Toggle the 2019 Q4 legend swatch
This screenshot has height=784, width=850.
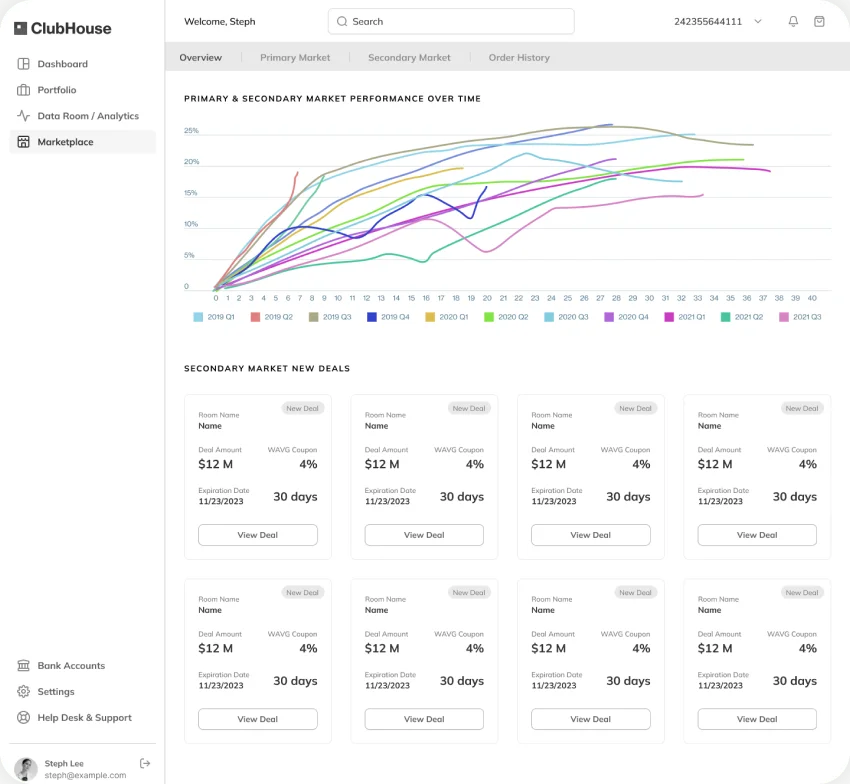(371, 317)
